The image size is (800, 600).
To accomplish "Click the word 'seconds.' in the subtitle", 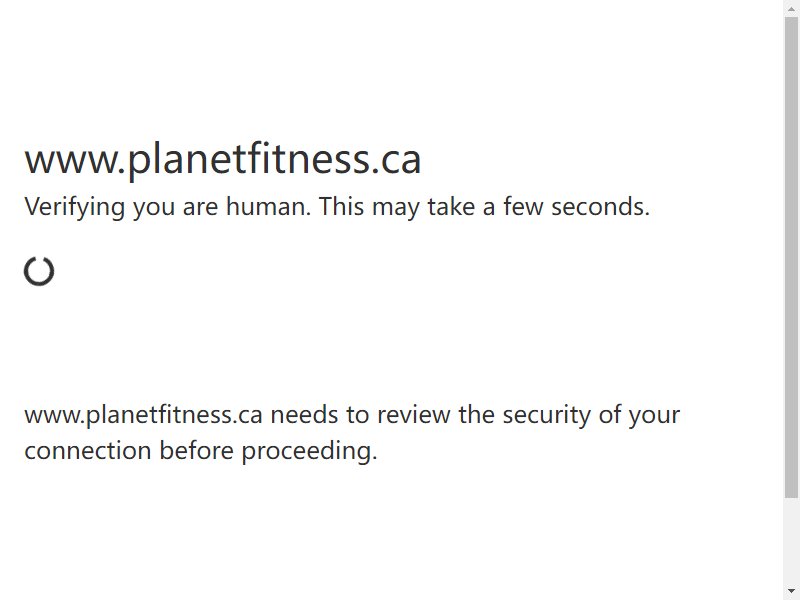I will pos(601,207).
